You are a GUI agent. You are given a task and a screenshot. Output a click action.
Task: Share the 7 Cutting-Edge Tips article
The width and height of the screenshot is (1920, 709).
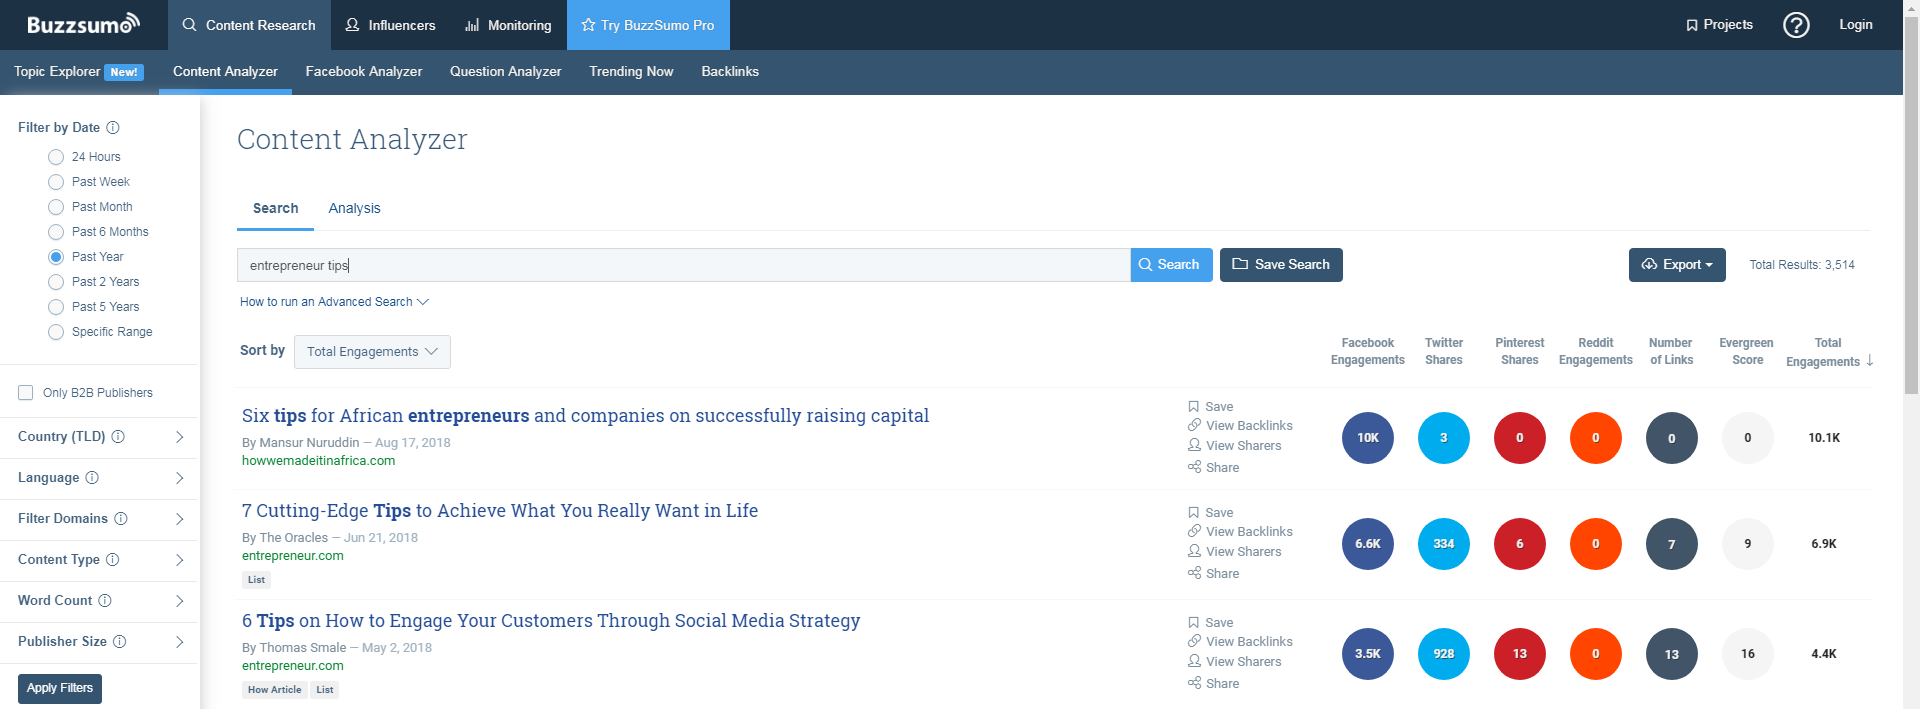pyautogui.click(x=1213, y=574)
